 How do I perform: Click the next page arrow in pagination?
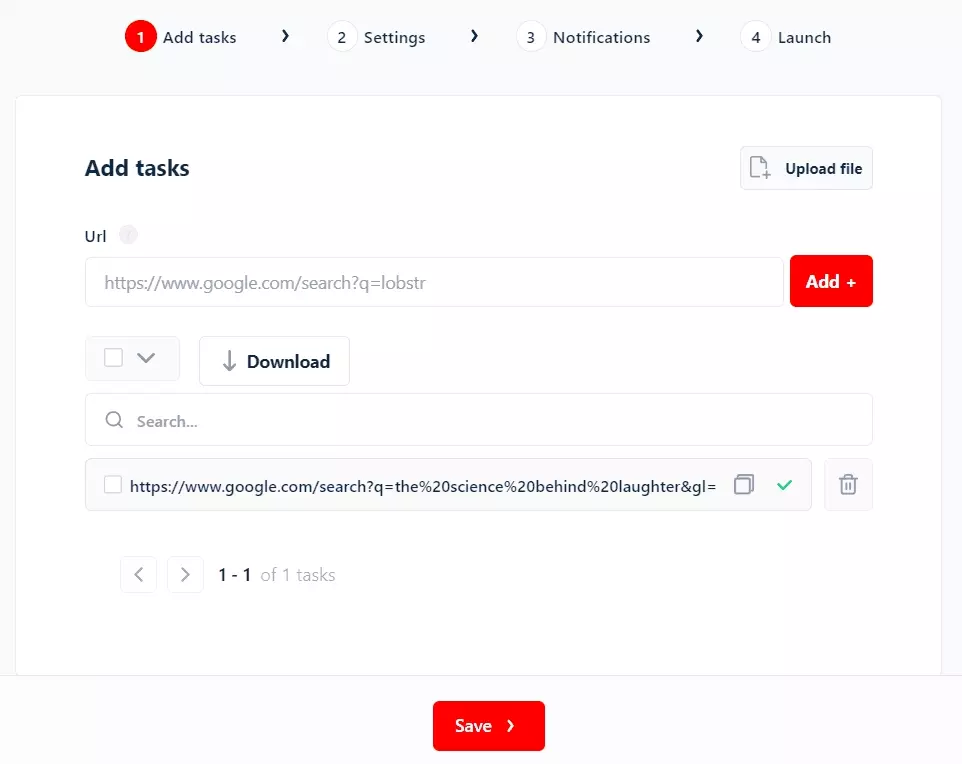point(185,574)
